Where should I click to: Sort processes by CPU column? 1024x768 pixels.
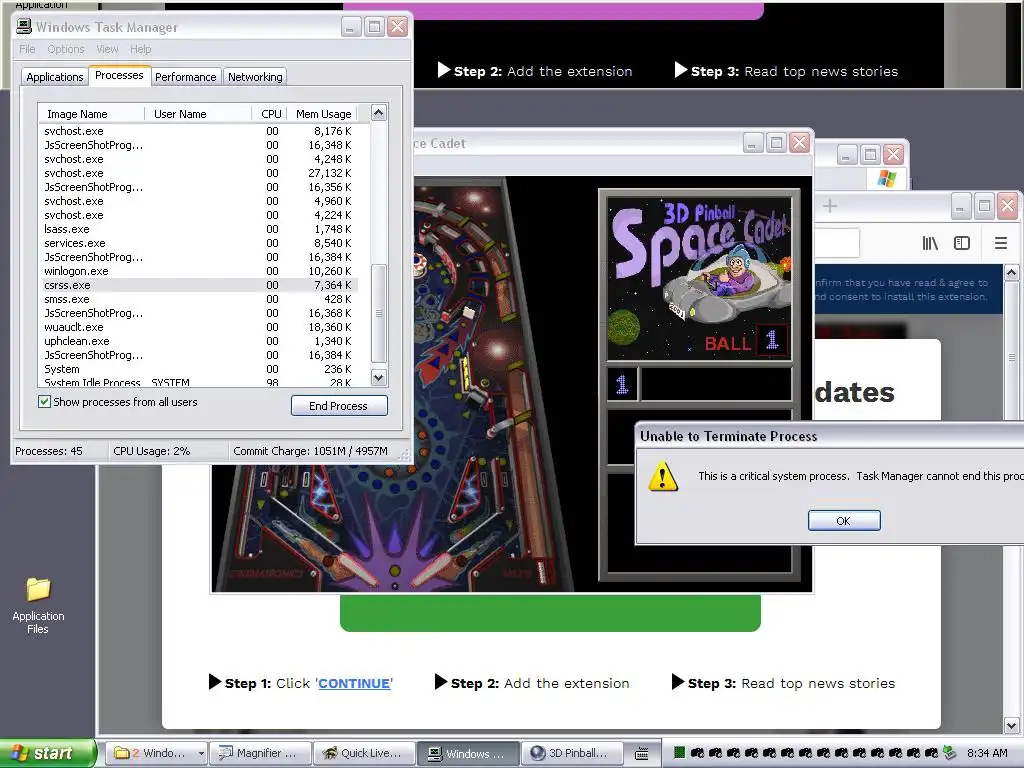coord(268,114)
